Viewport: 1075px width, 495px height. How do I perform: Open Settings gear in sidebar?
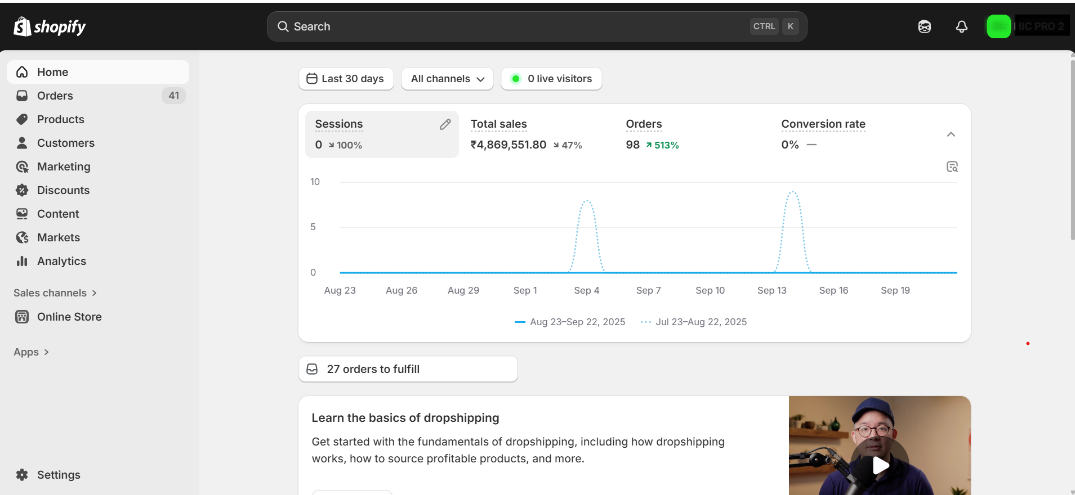tap(22, 475)
